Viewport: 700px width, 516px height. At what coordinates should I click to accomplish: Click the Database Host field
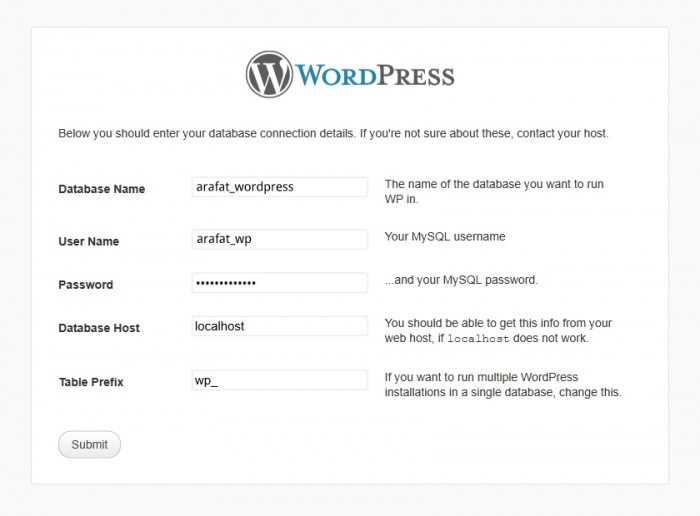click(280, 326)
